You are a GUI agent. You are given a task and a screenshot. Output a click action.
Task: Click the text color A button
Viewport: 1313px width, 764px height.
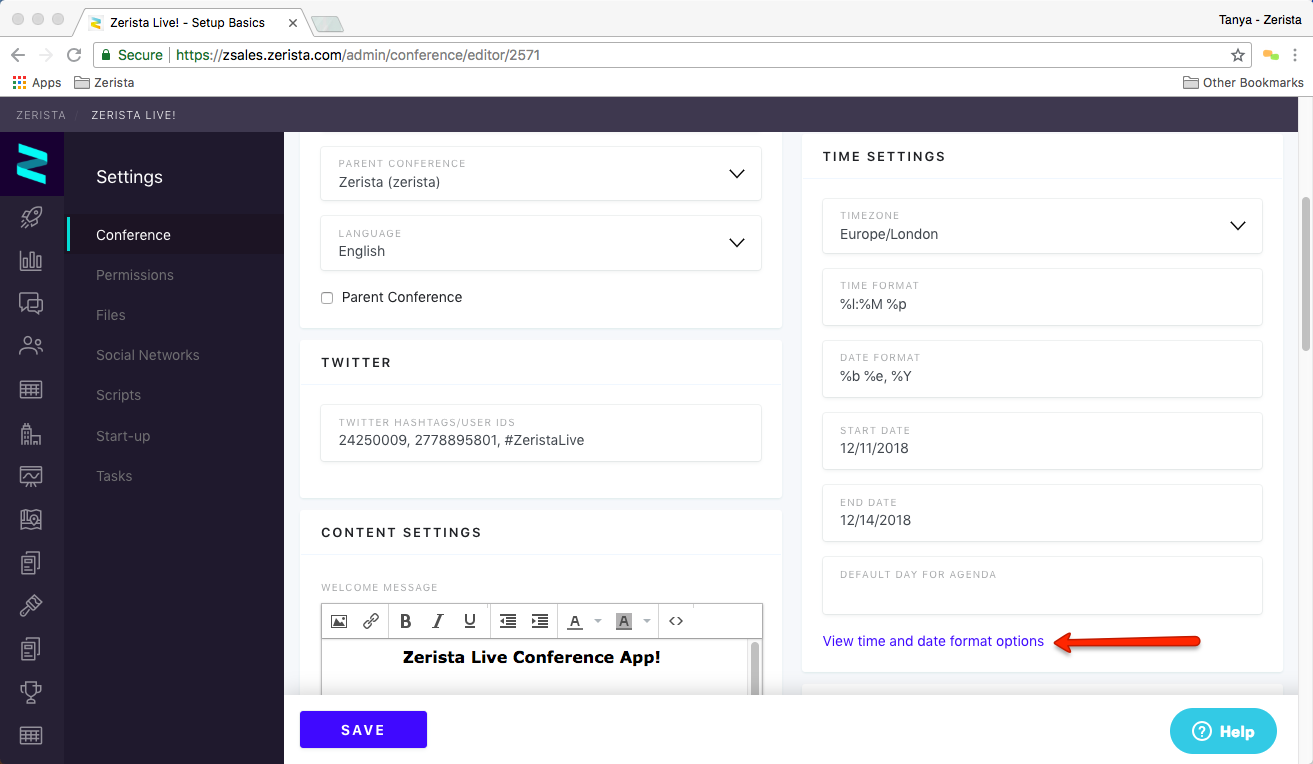[574, 621]
